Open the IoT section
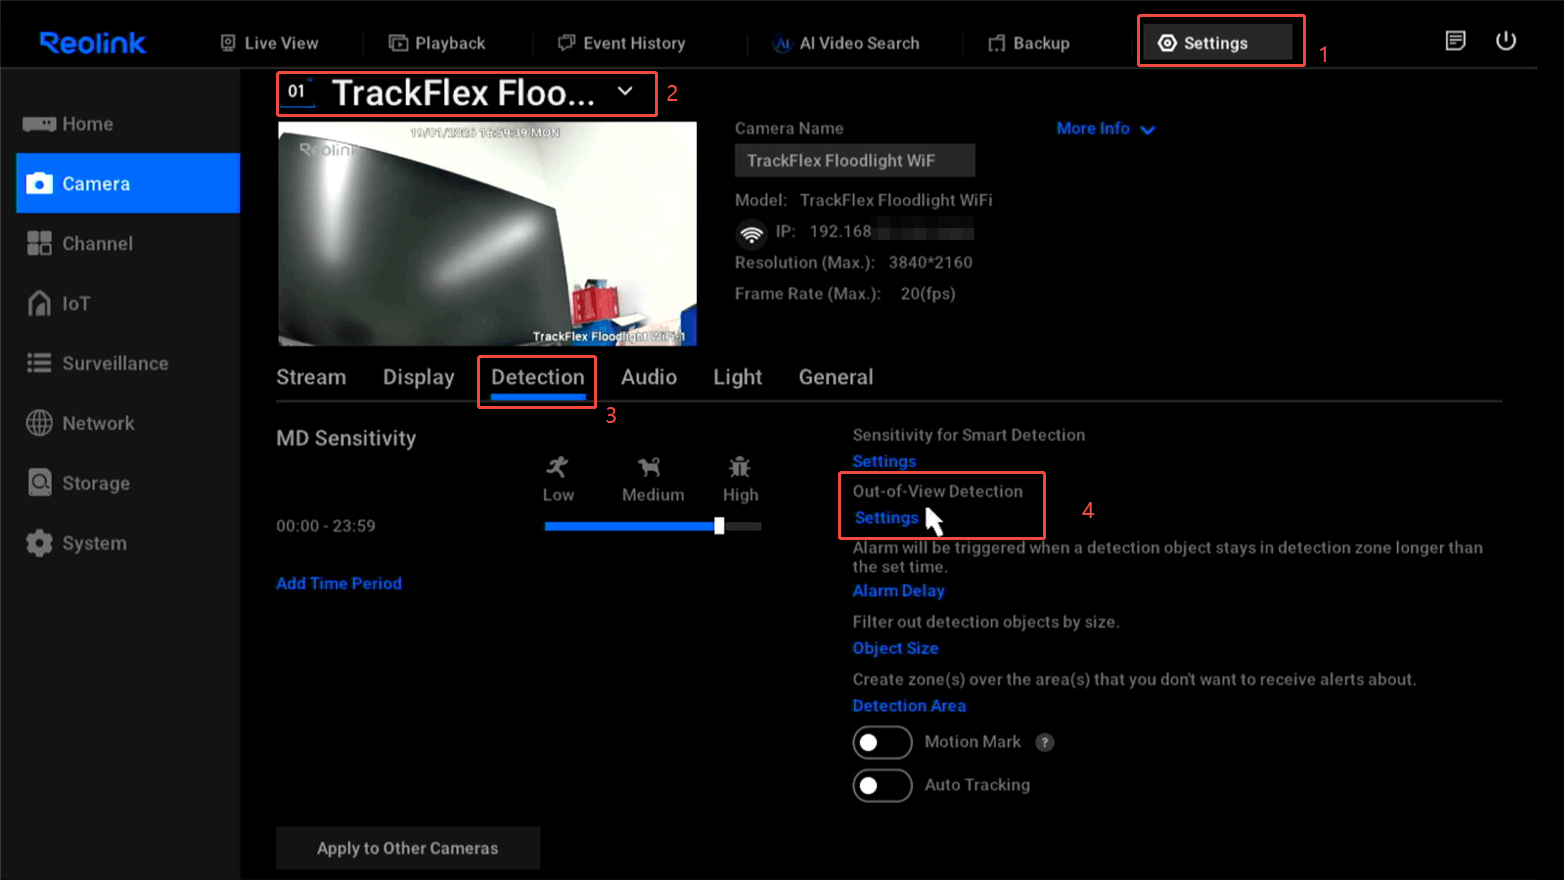The width and height of the screenshot is (1564, 881). coord(78,303)
